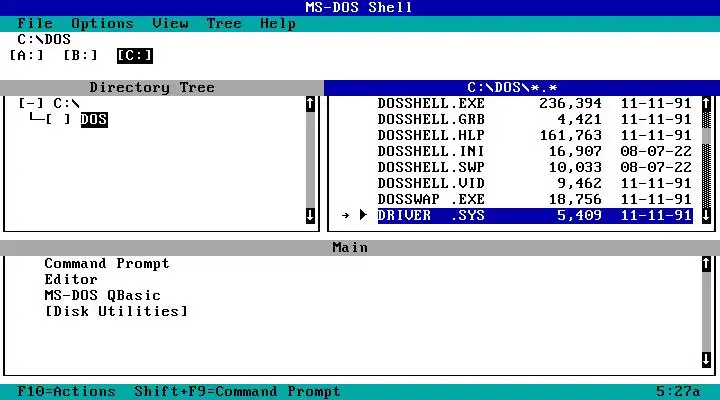The width and height of the screenshot is (720, 400).
Task: Click the file list scrollbar thumb
Action: point(706,136)
